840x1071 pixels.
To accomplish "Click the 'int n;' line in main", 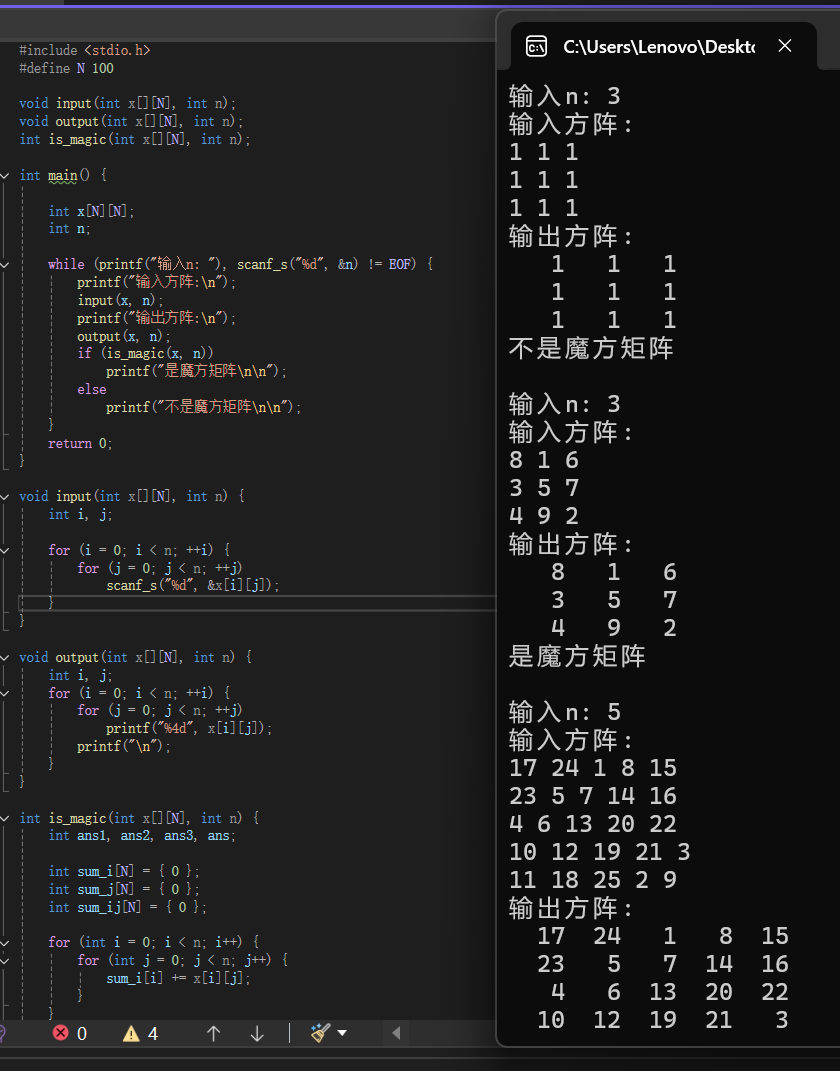I will point(70,229).
